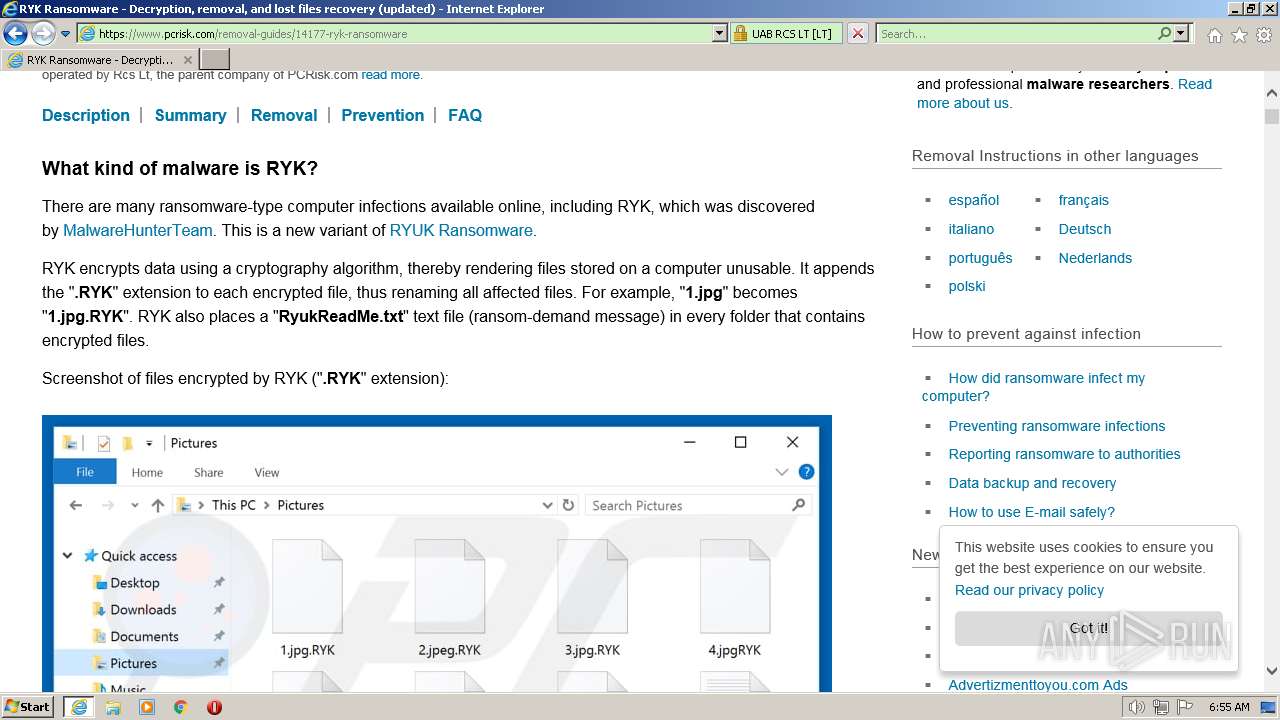Go back using the IE back arrow
Image resolution: width=1280 pixels, height=720 pixels.
coord(15,33)
